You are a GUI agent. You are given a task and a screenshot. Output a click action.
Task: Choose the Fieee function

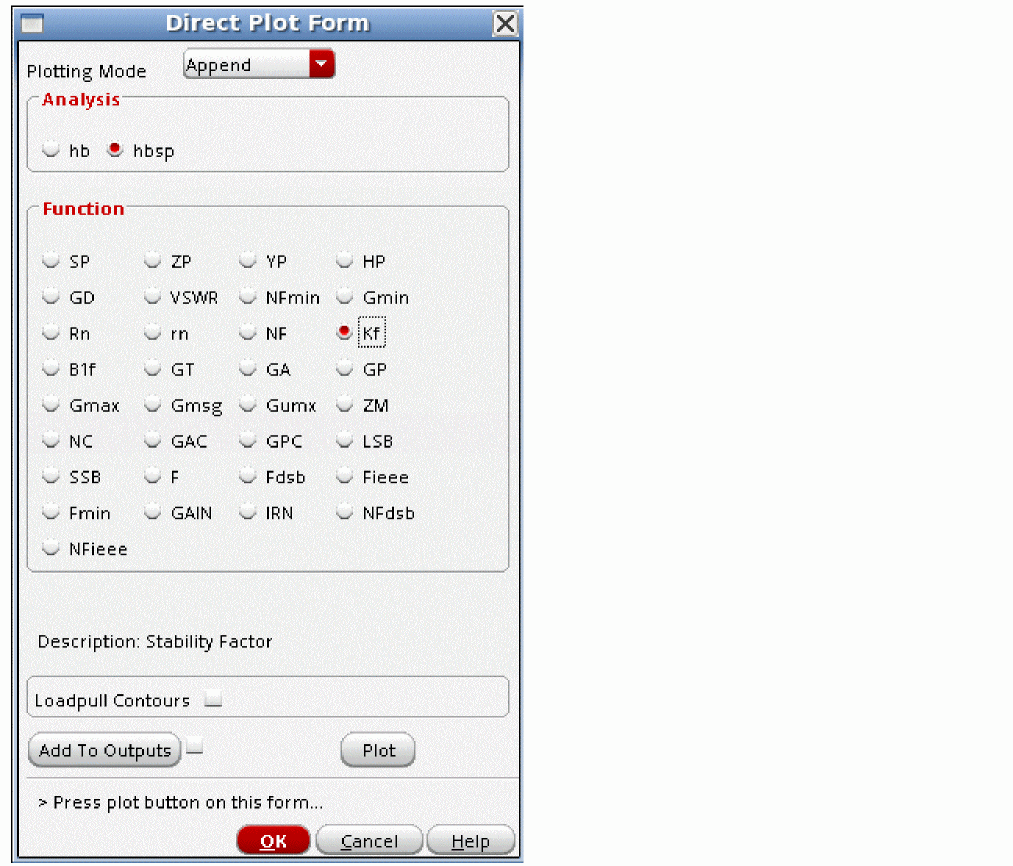click(344, 476)
